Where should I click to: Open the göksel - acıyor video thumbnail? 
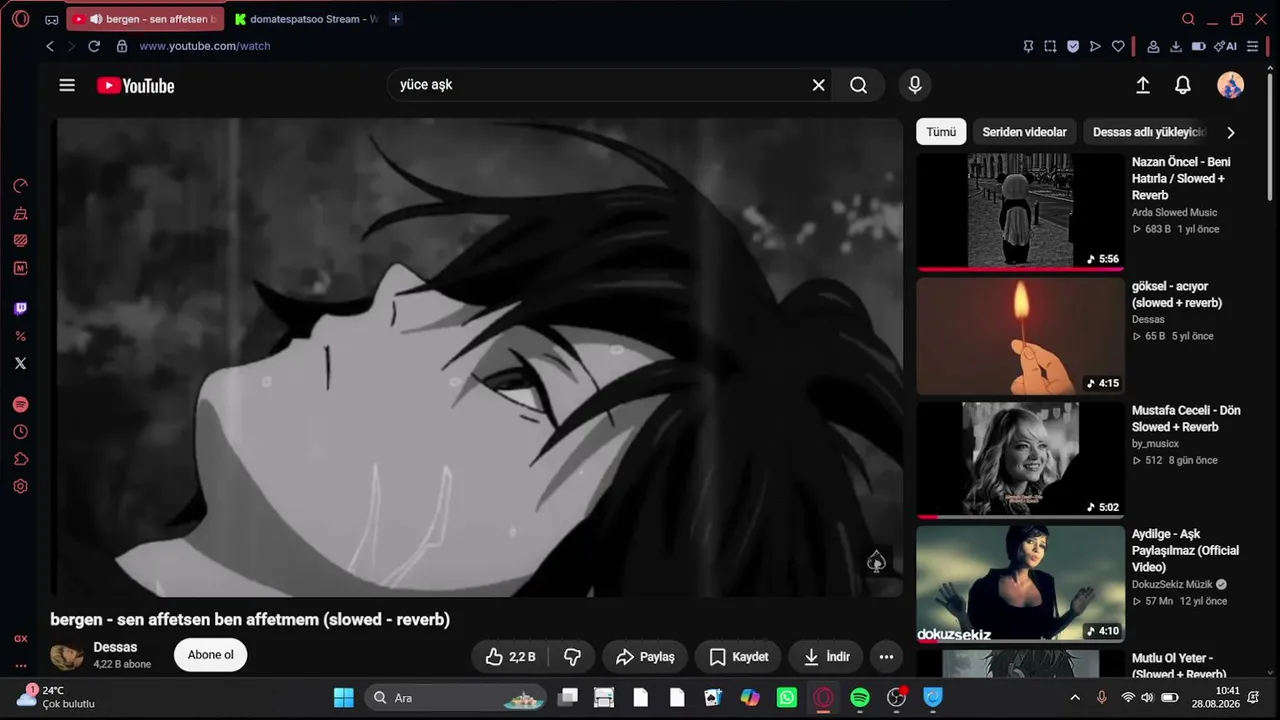point(1020,336)
